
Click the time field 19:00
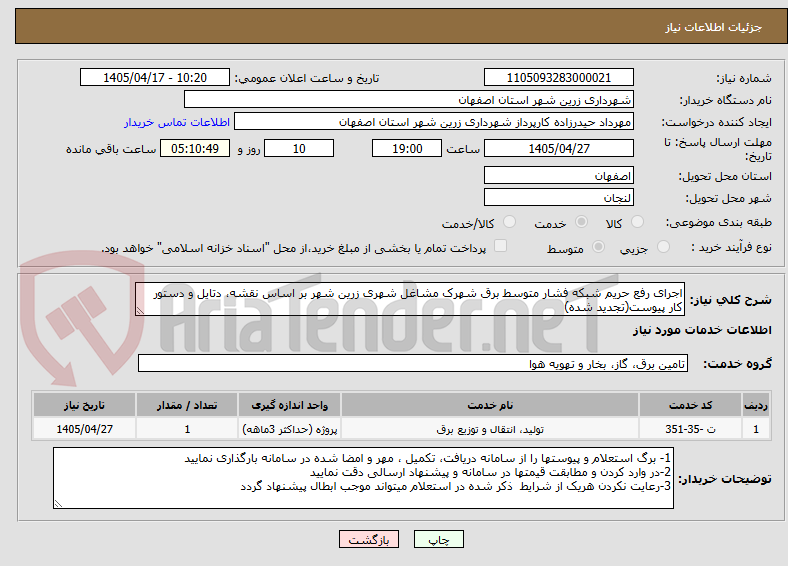click(407, 148)
